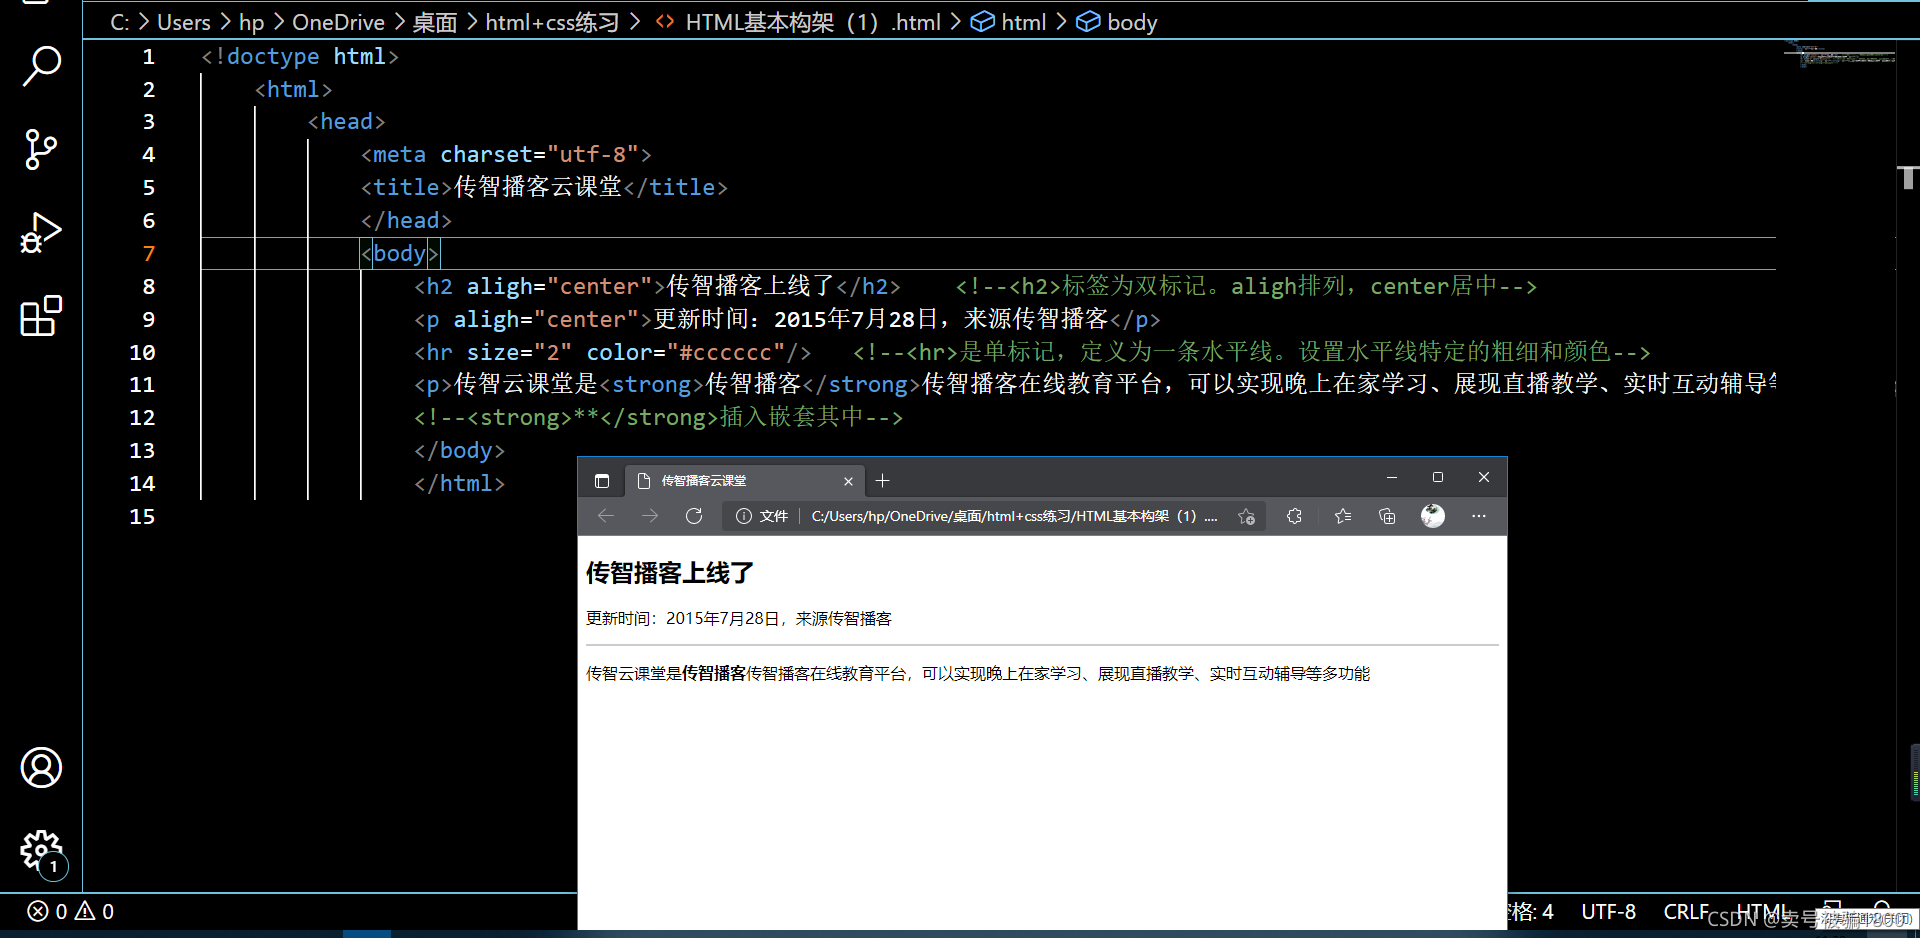Viewport: 1920px width, 938px height.
Task: Click the </html> closing tag on line 14
Action: tap(459, 483)
